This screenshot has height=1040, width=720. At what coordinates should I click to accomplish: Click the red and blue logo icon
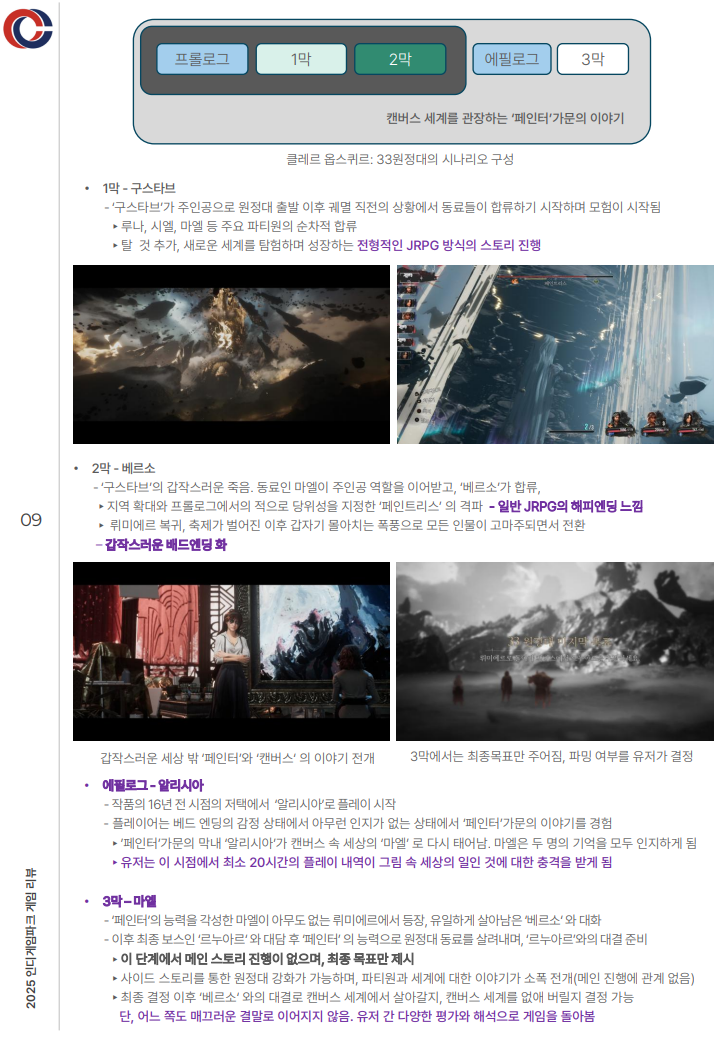click(x=28, y=29)
